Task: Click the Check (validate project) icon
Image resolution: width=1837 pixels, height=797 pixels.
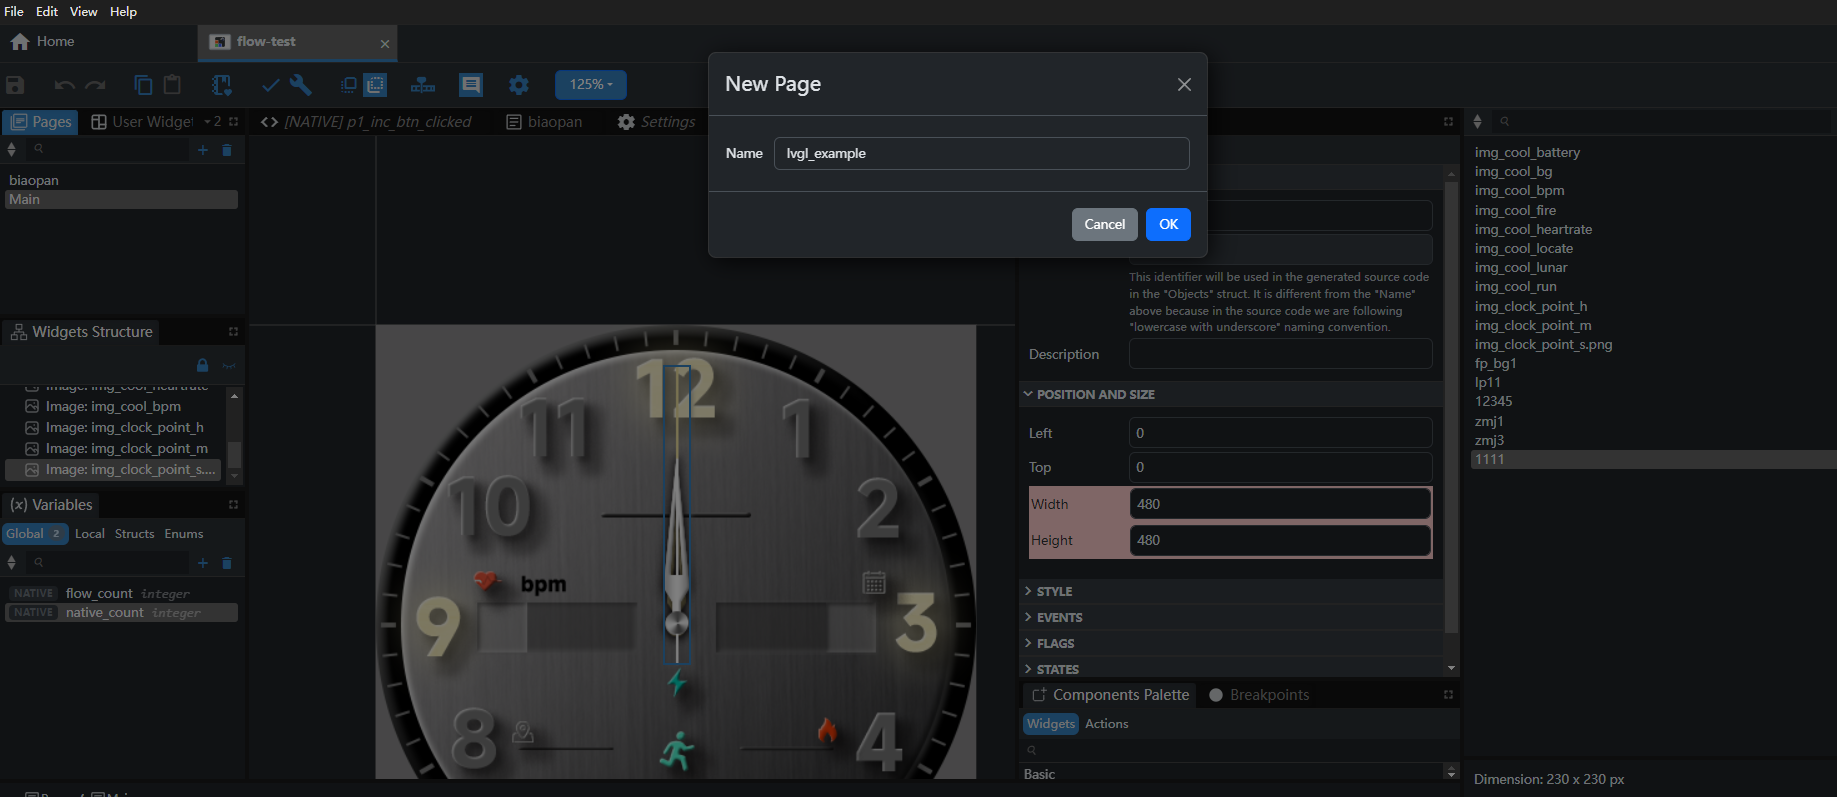Action: [270, 85]
